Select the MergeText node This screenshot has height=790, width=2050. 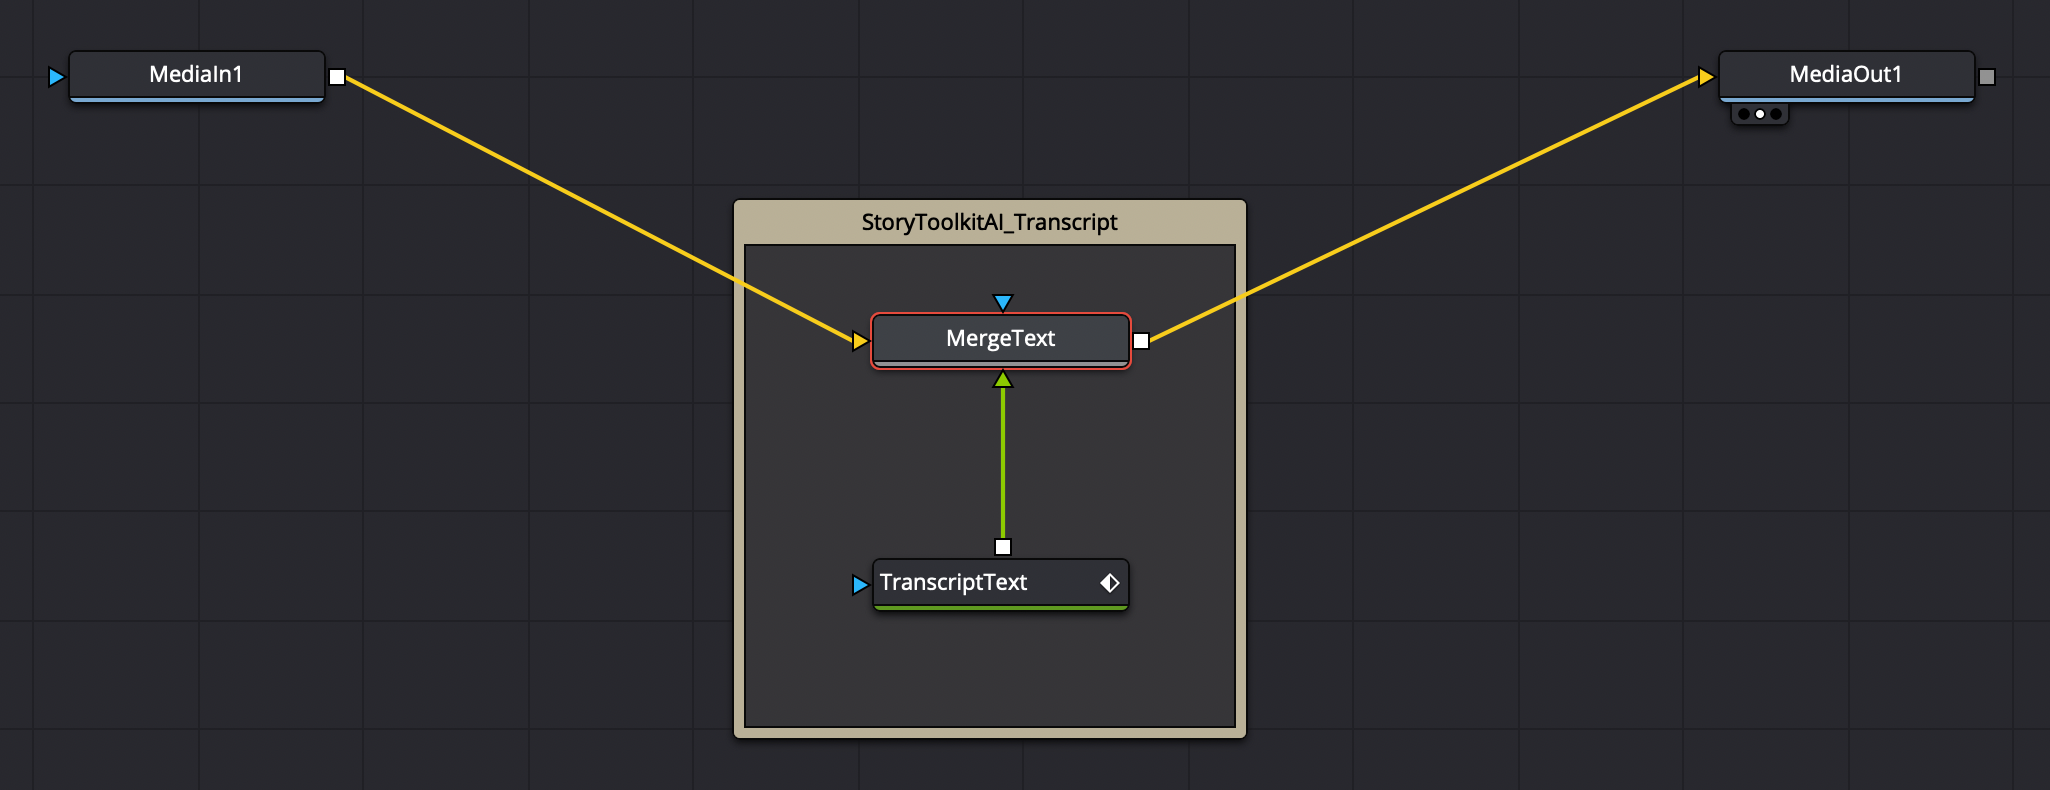pos(1001,340)
